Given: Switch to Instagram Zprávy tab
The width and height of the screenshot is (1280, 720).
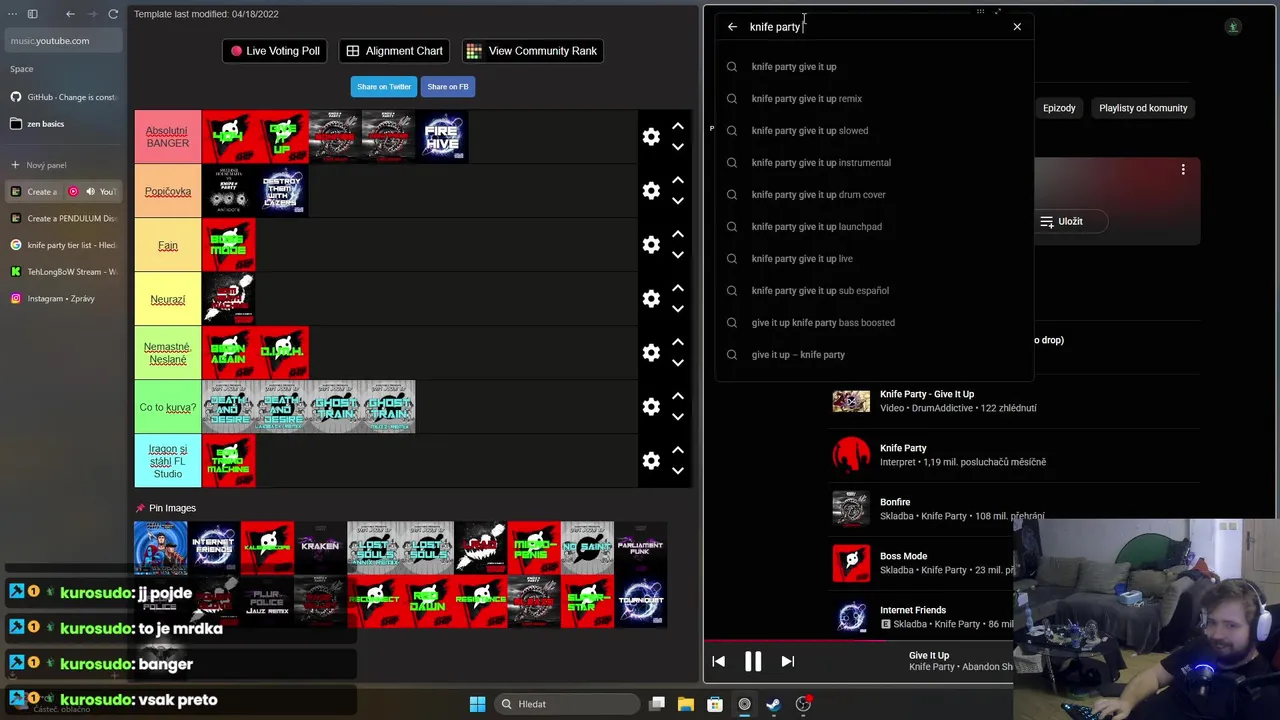Looking at the screenshot, I should click(64, 299).
